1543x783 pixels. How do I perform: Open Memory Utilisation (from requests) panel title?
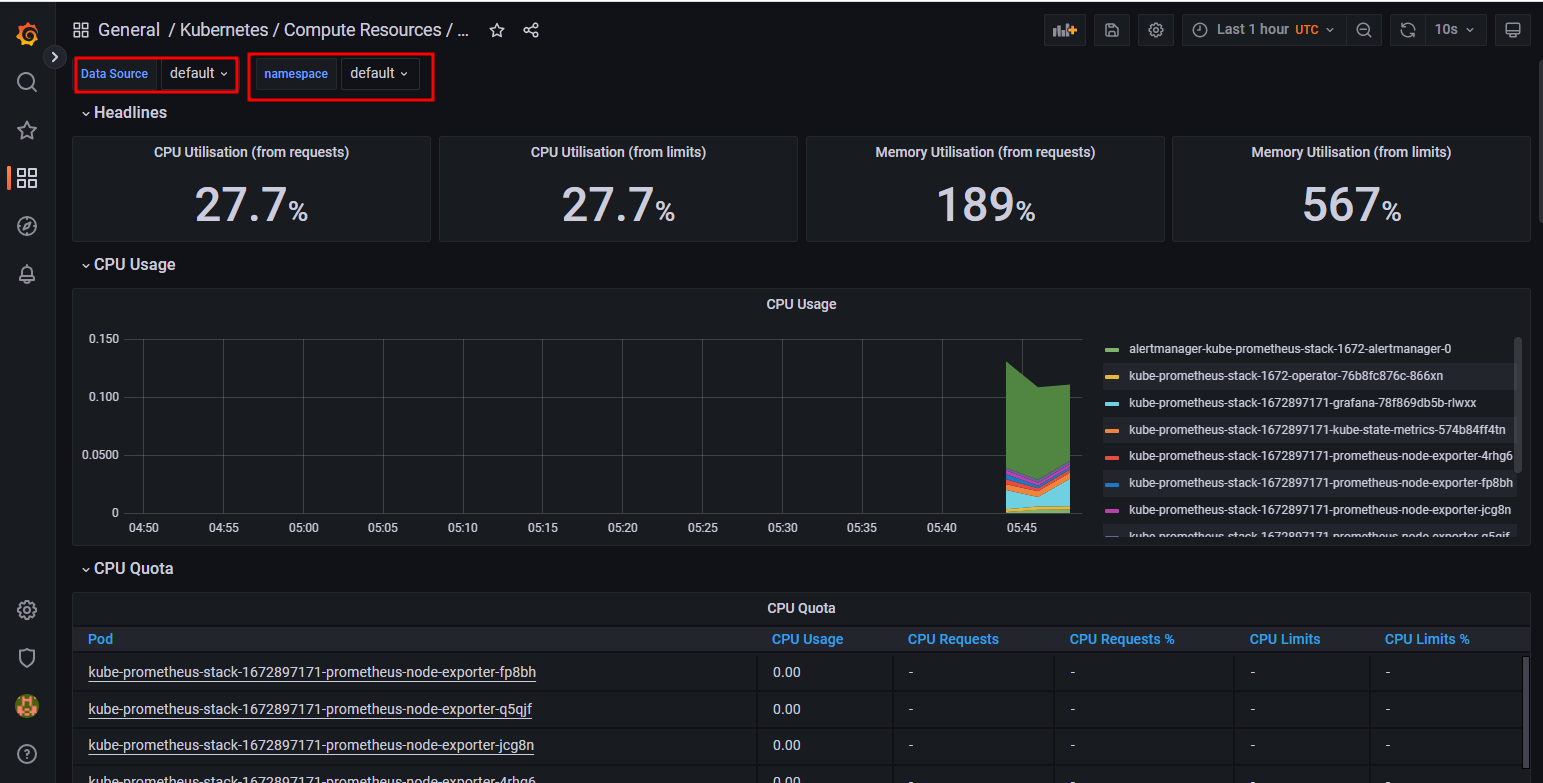(x=985, y=152)
